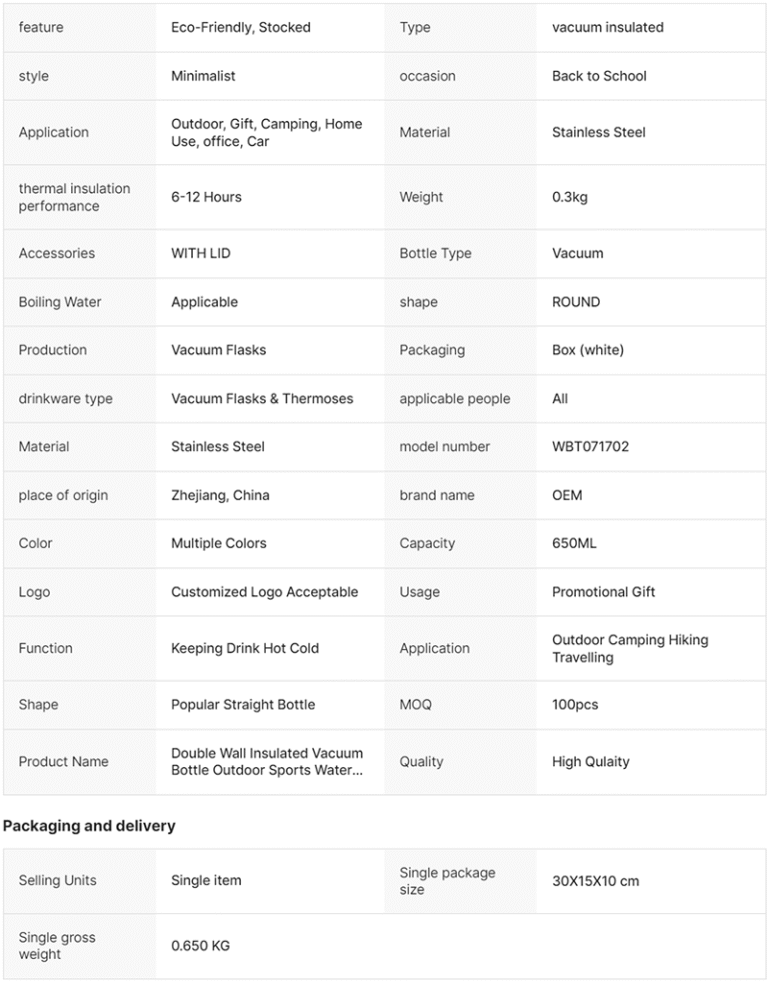768x984 pixels.
Task: Click the Selling Units value Single item
Action: (206, 880)
